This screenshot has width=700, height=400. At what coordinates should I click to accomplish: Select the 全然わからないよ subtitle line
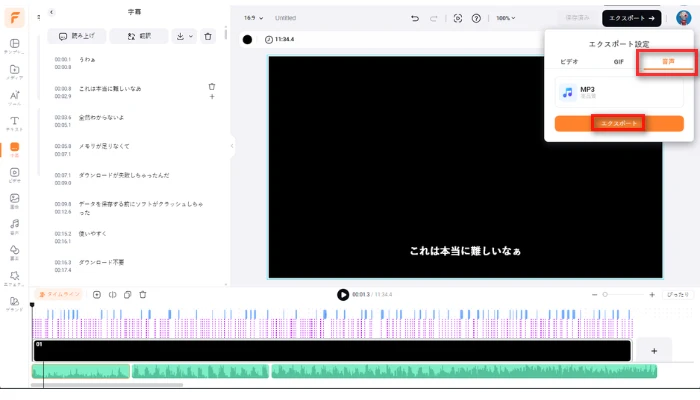(x=101, y=117)
